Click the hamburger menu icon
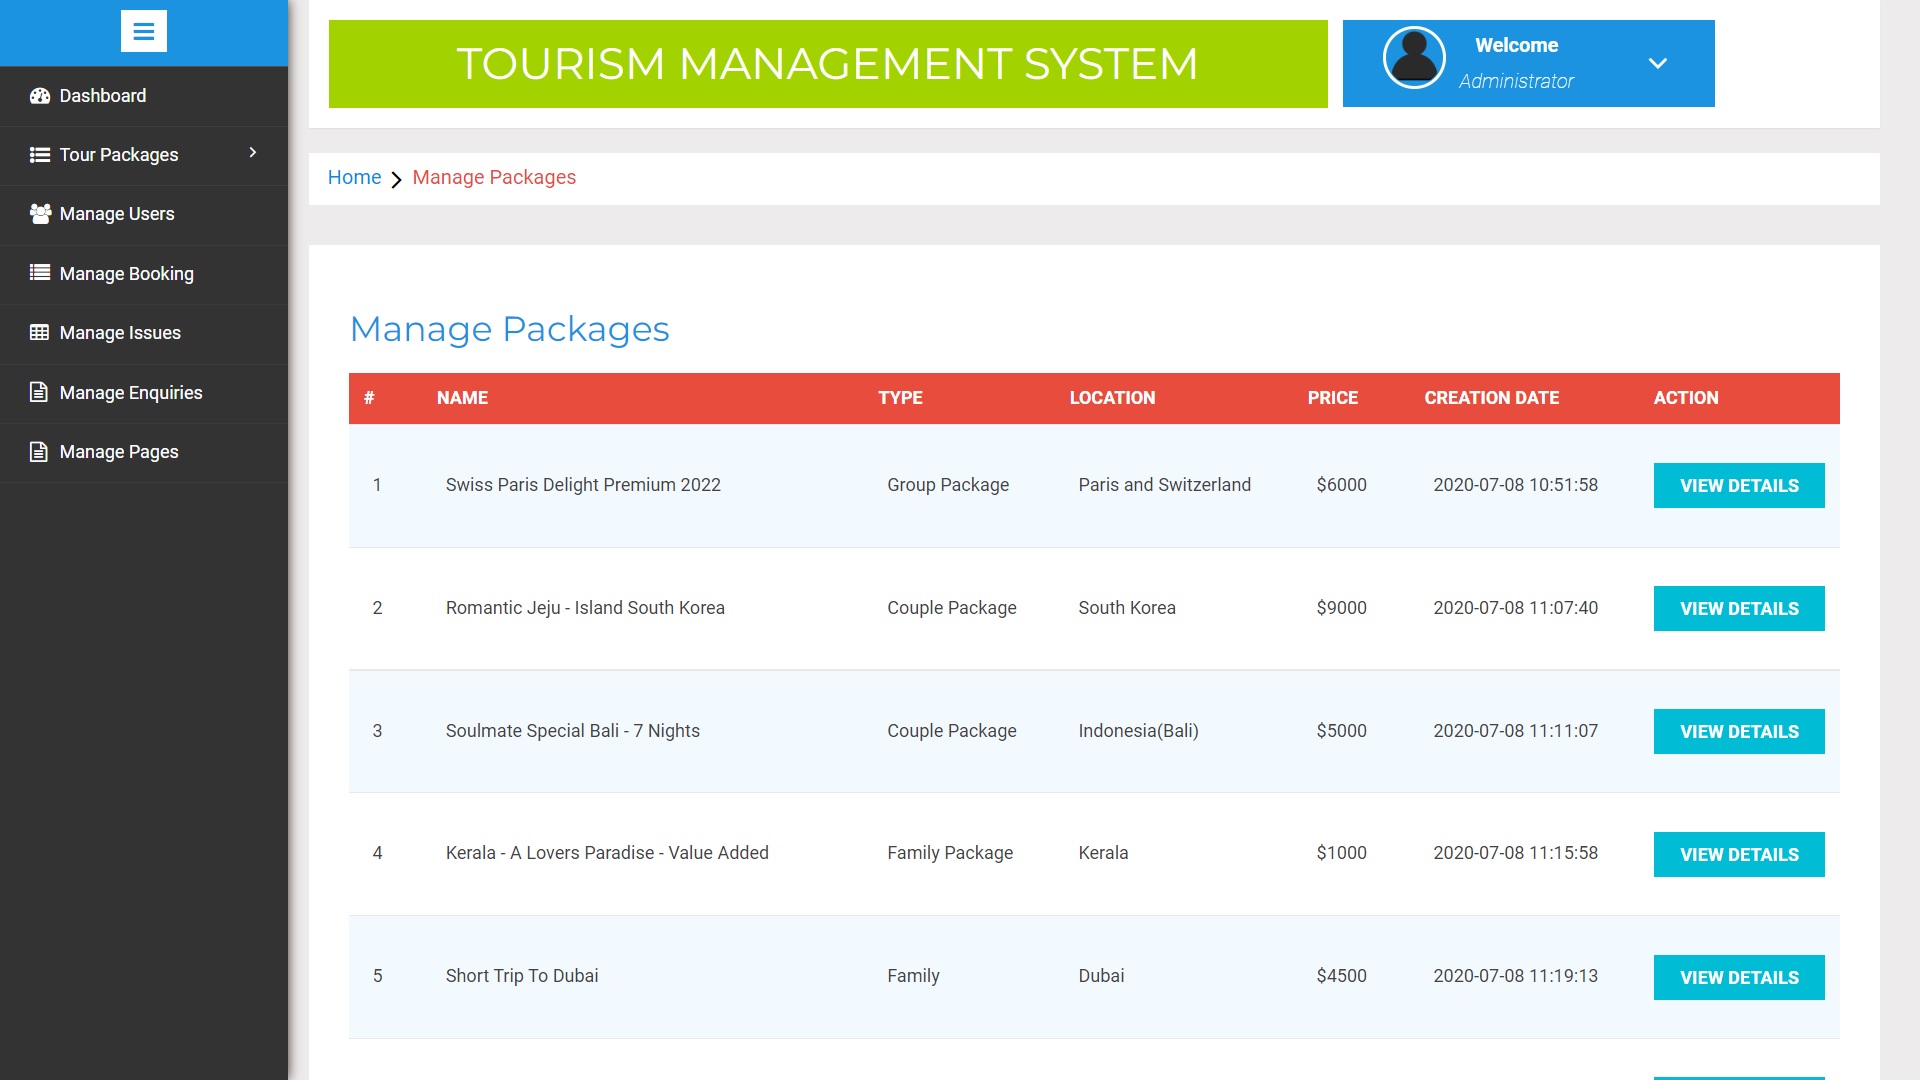1920x1080 pixels. [x=144, y=31]
